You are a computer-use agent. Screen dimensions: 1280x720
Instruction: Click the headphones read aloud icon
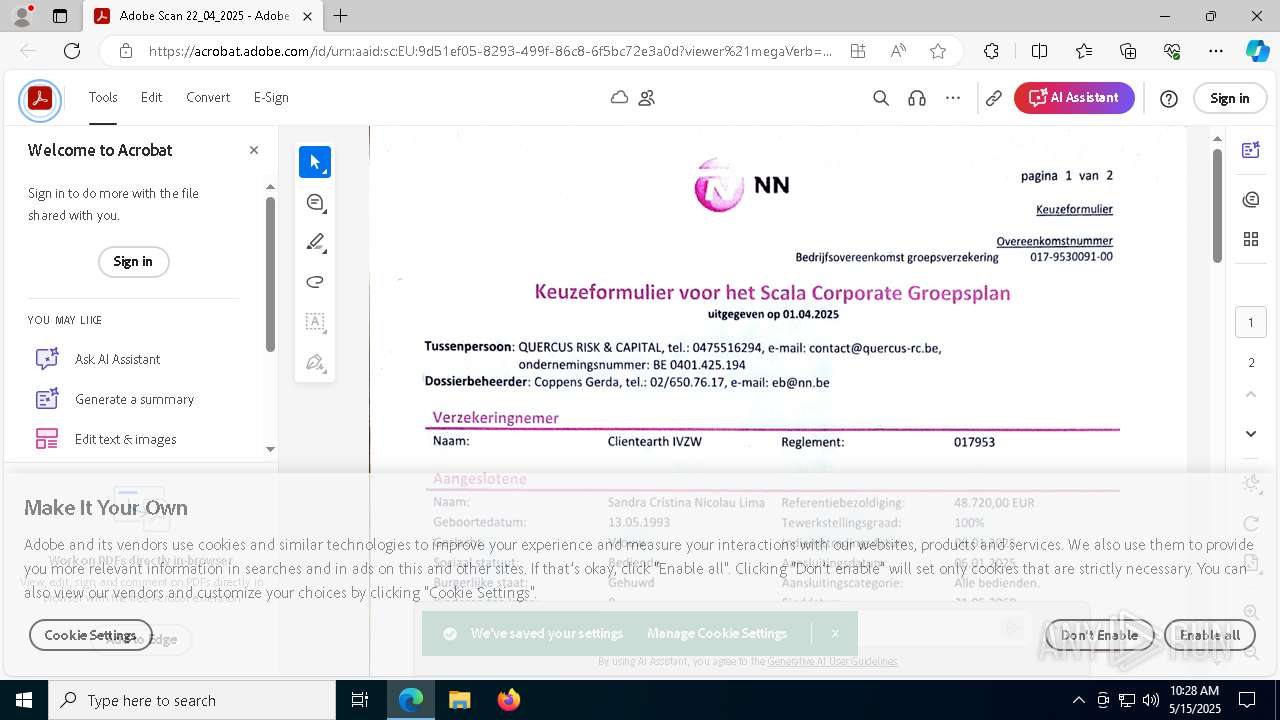pos(917,98)
